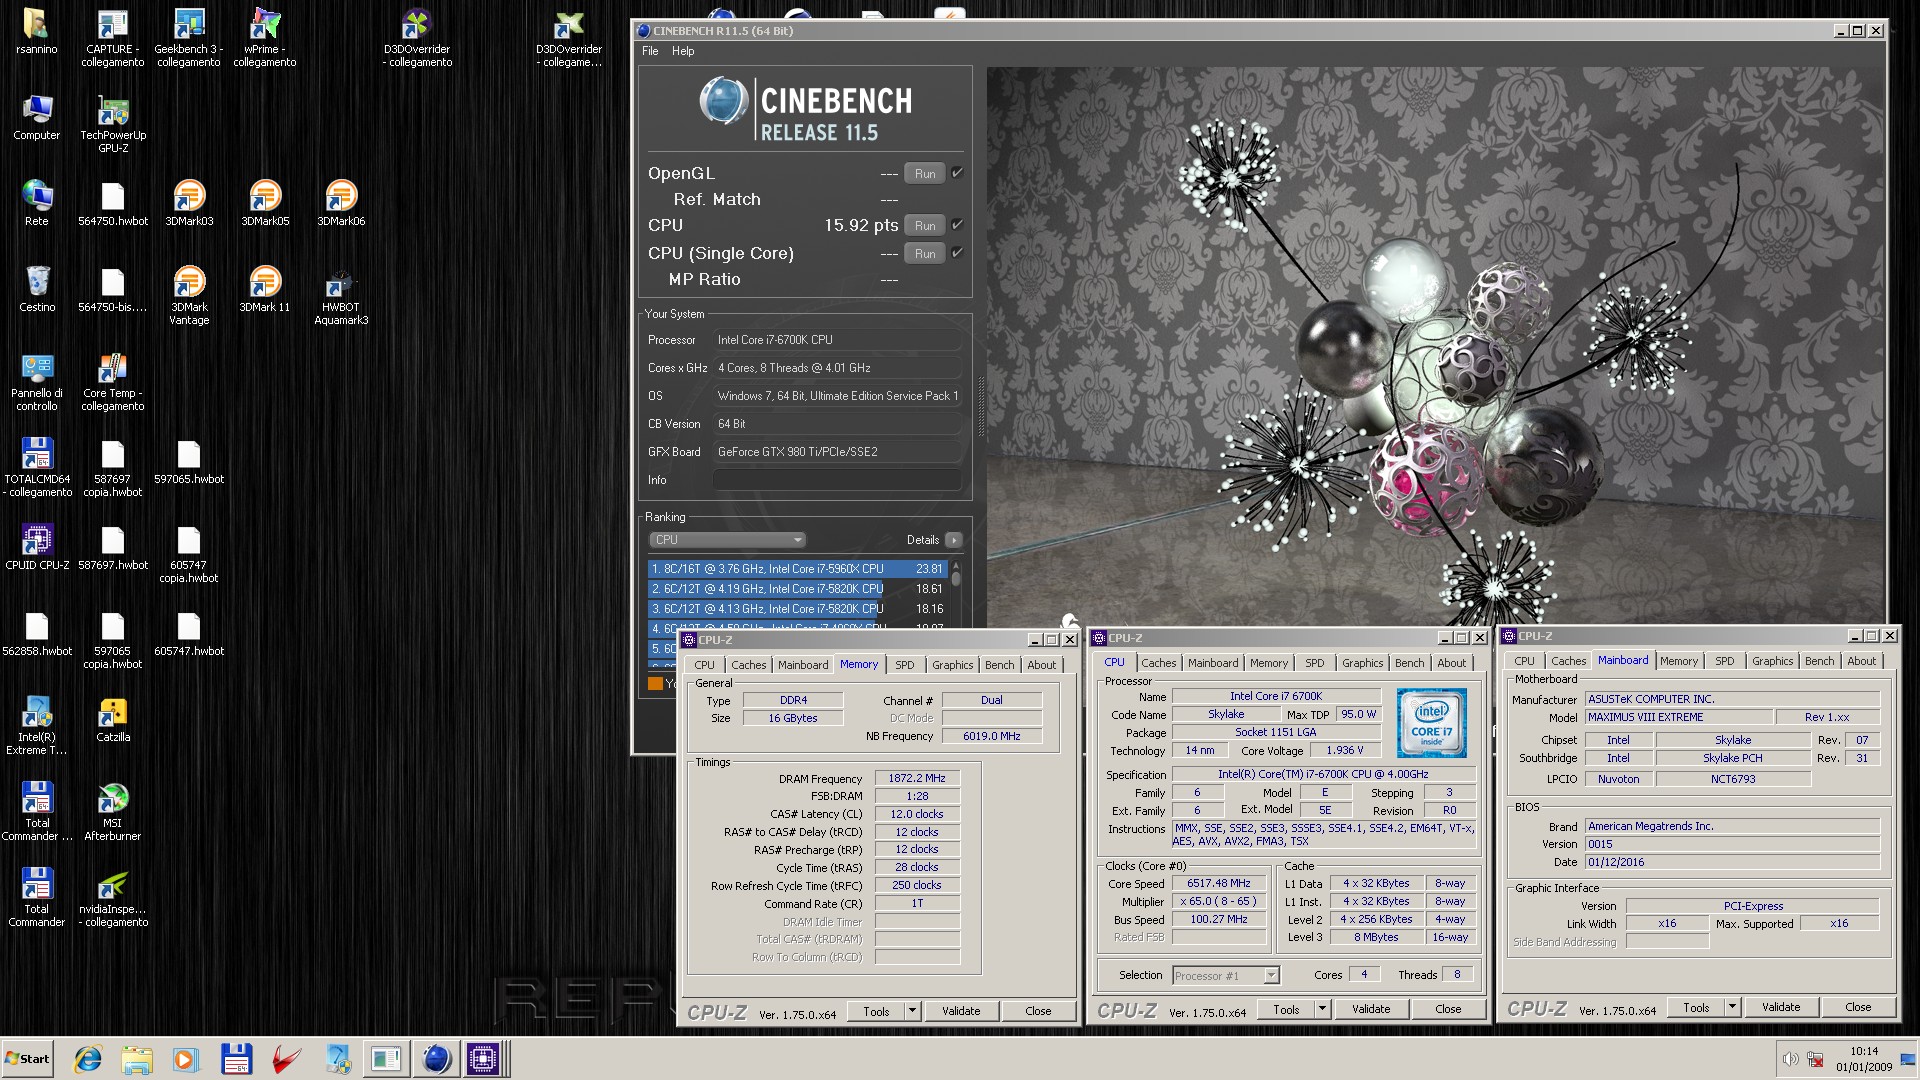Open the Cinebench File menu
This screenshot has height=1080, width=1920.
pyautogui.click(x=650, y=51)
